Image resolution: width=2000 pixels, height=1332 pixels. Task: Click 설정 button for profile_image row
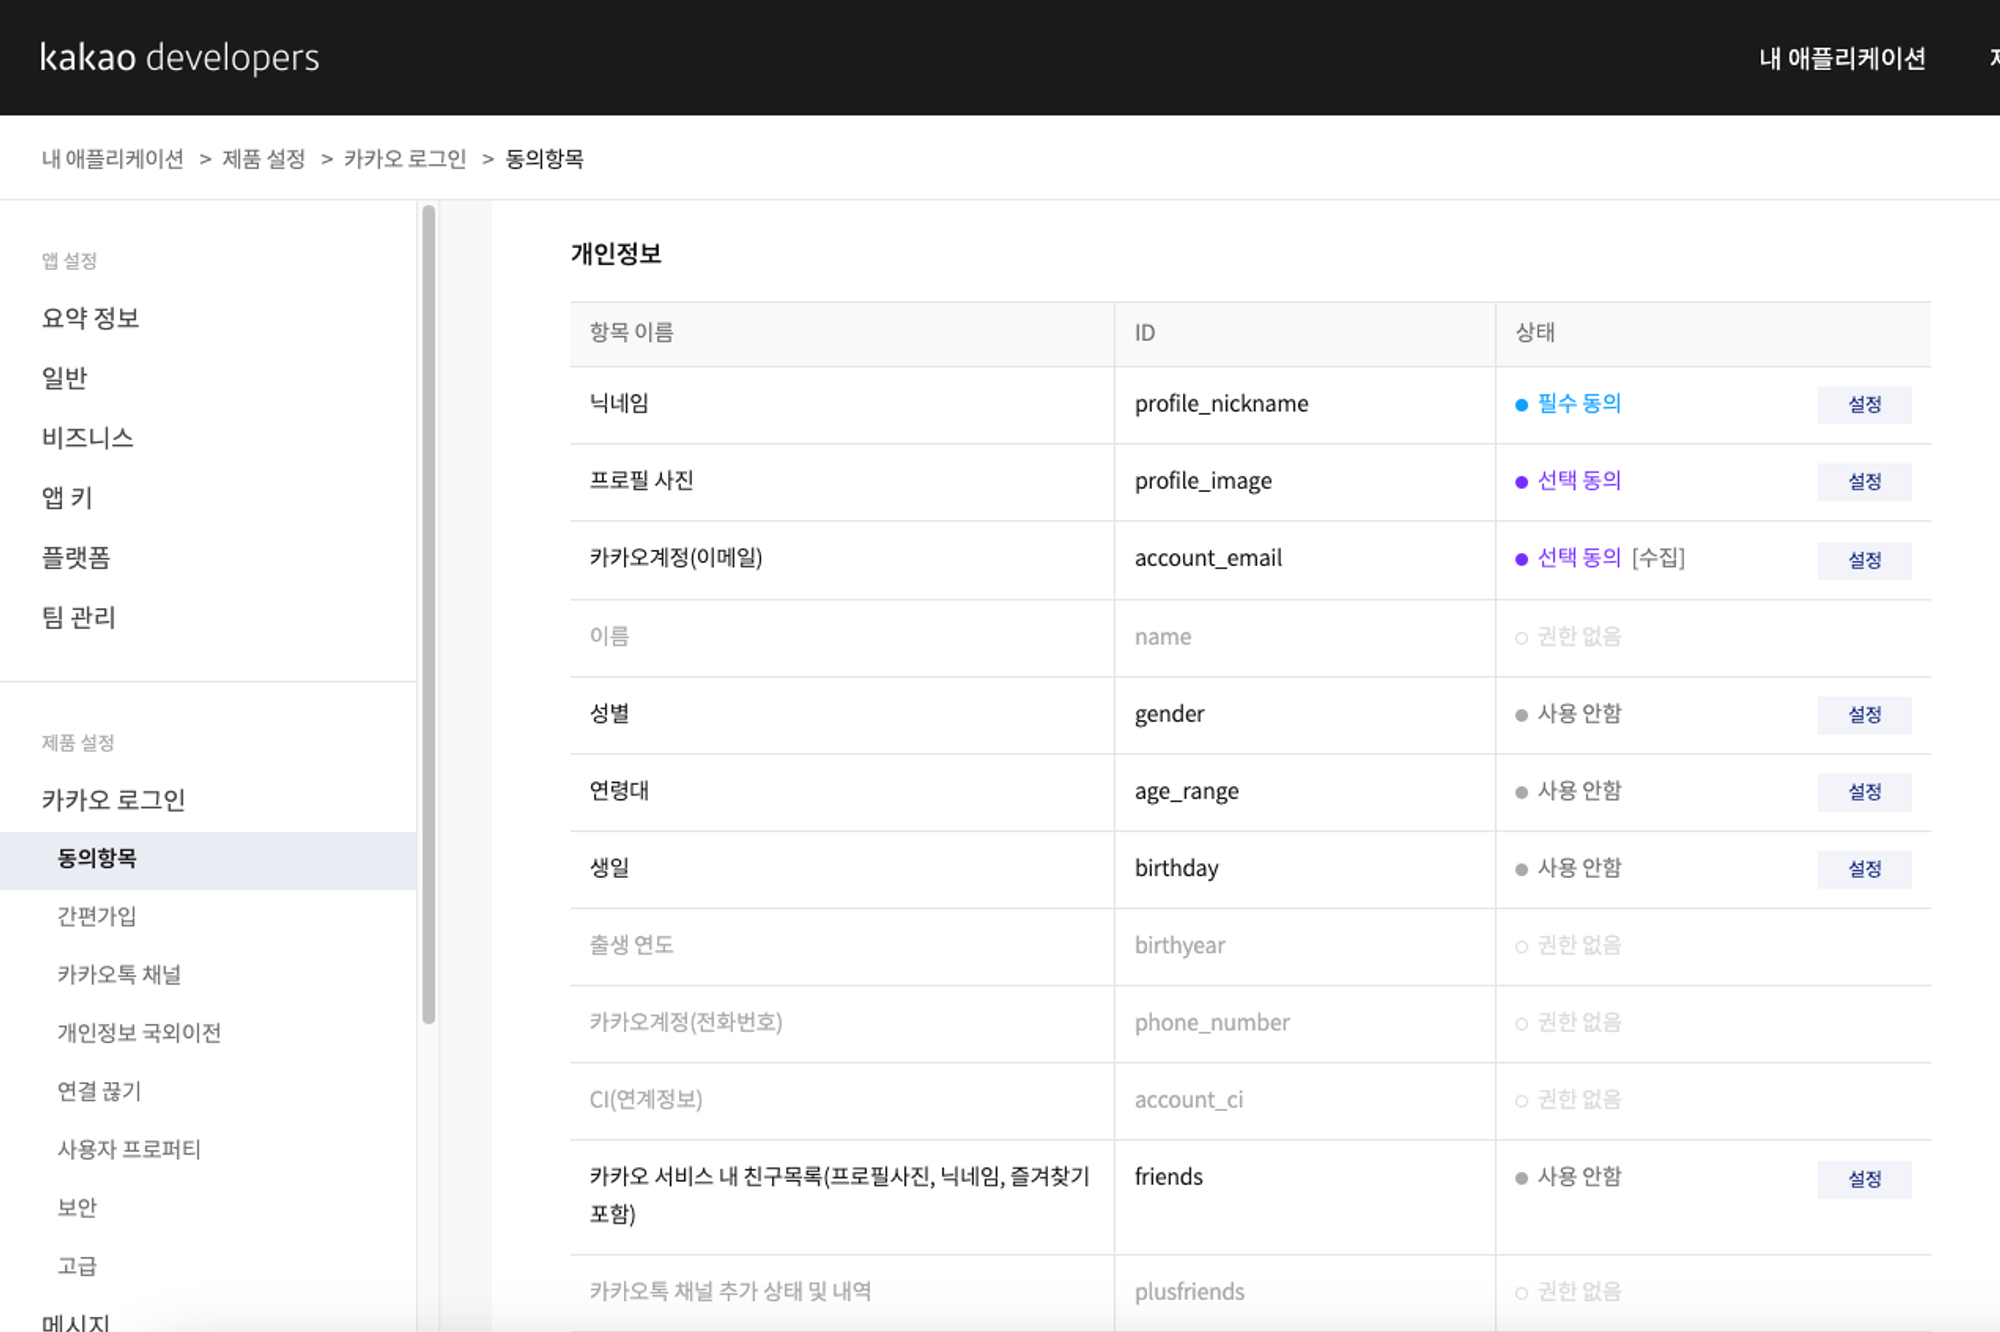click(1864, 481)
